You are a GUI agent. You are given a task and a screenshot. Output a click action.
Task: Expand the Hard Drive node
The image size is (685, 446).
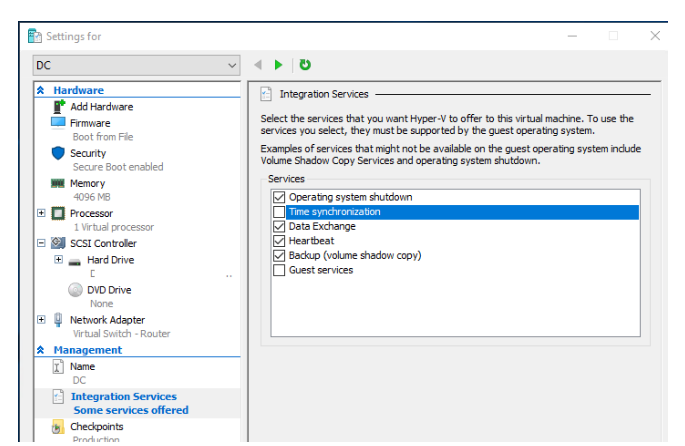tap(58, 259)
